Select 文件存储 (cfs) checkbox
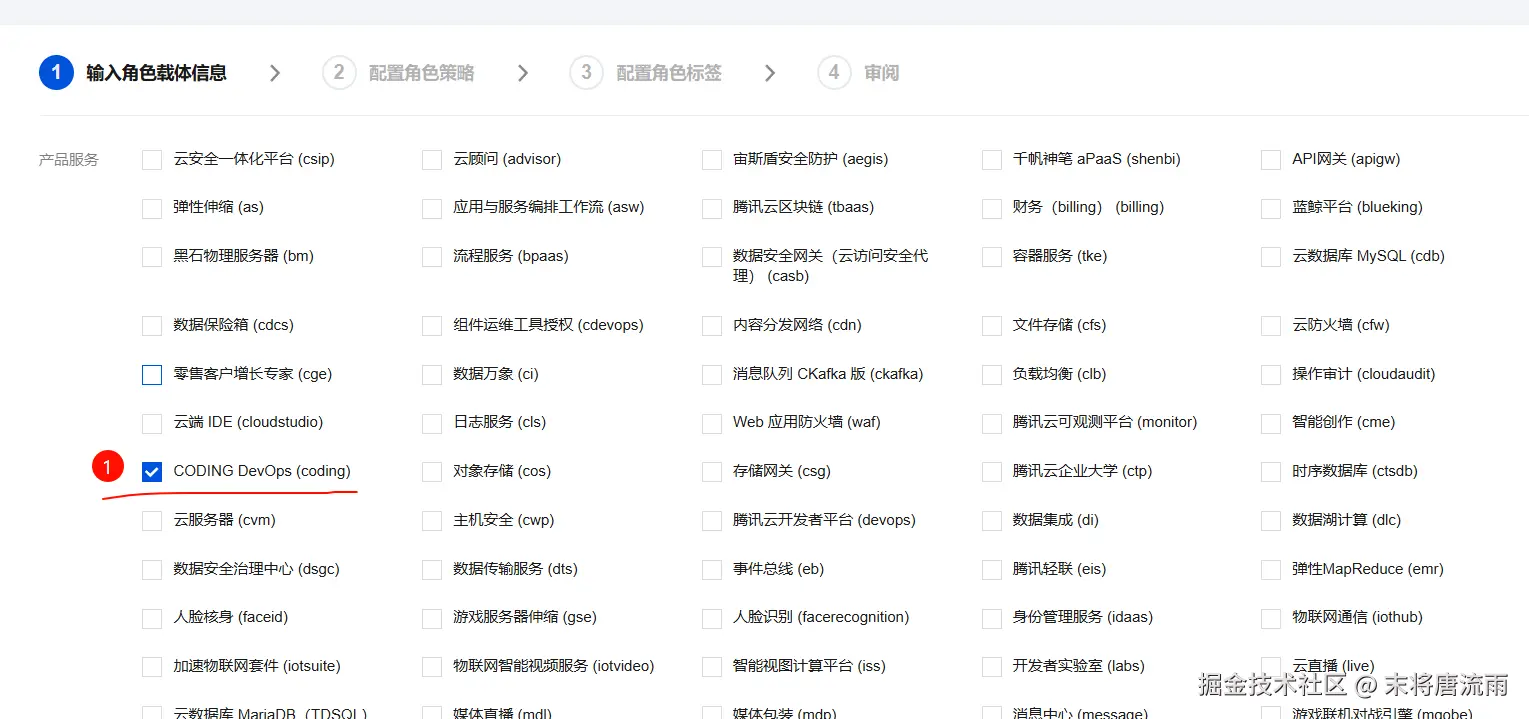 click(992, 326)
